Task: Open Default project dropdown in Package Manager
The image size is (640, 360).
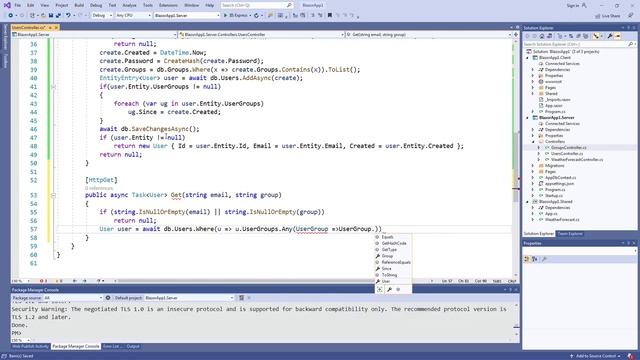Action: 189,298
